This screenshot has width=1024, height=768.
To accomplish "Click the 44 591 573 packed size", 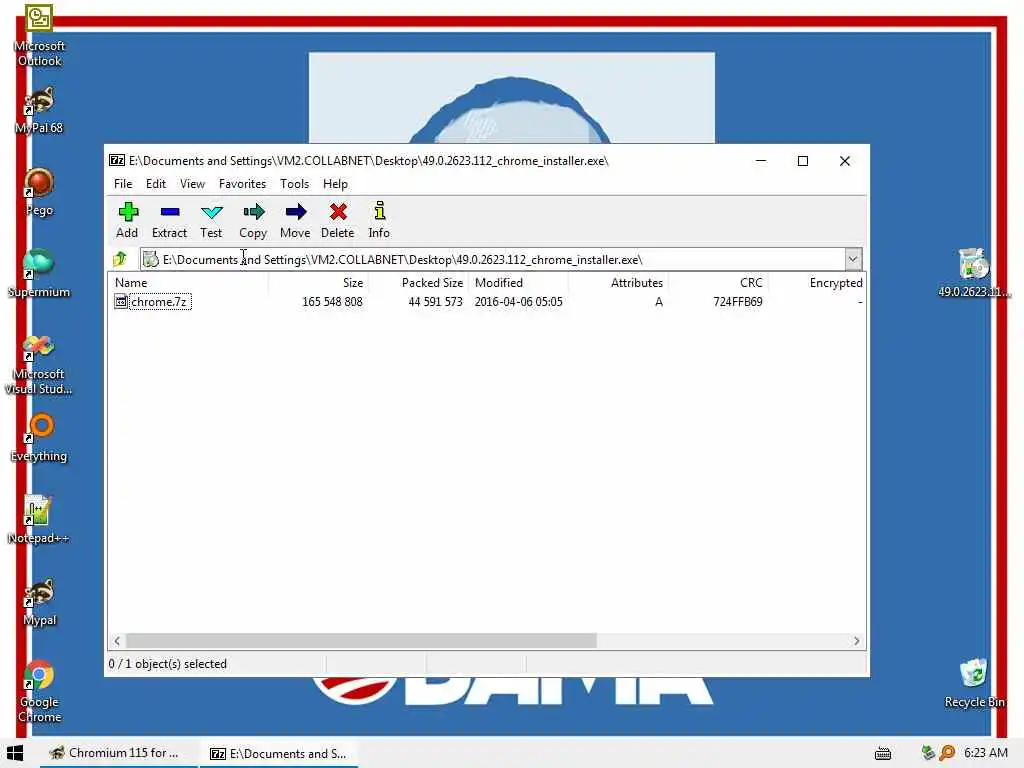I will [435, 302].
